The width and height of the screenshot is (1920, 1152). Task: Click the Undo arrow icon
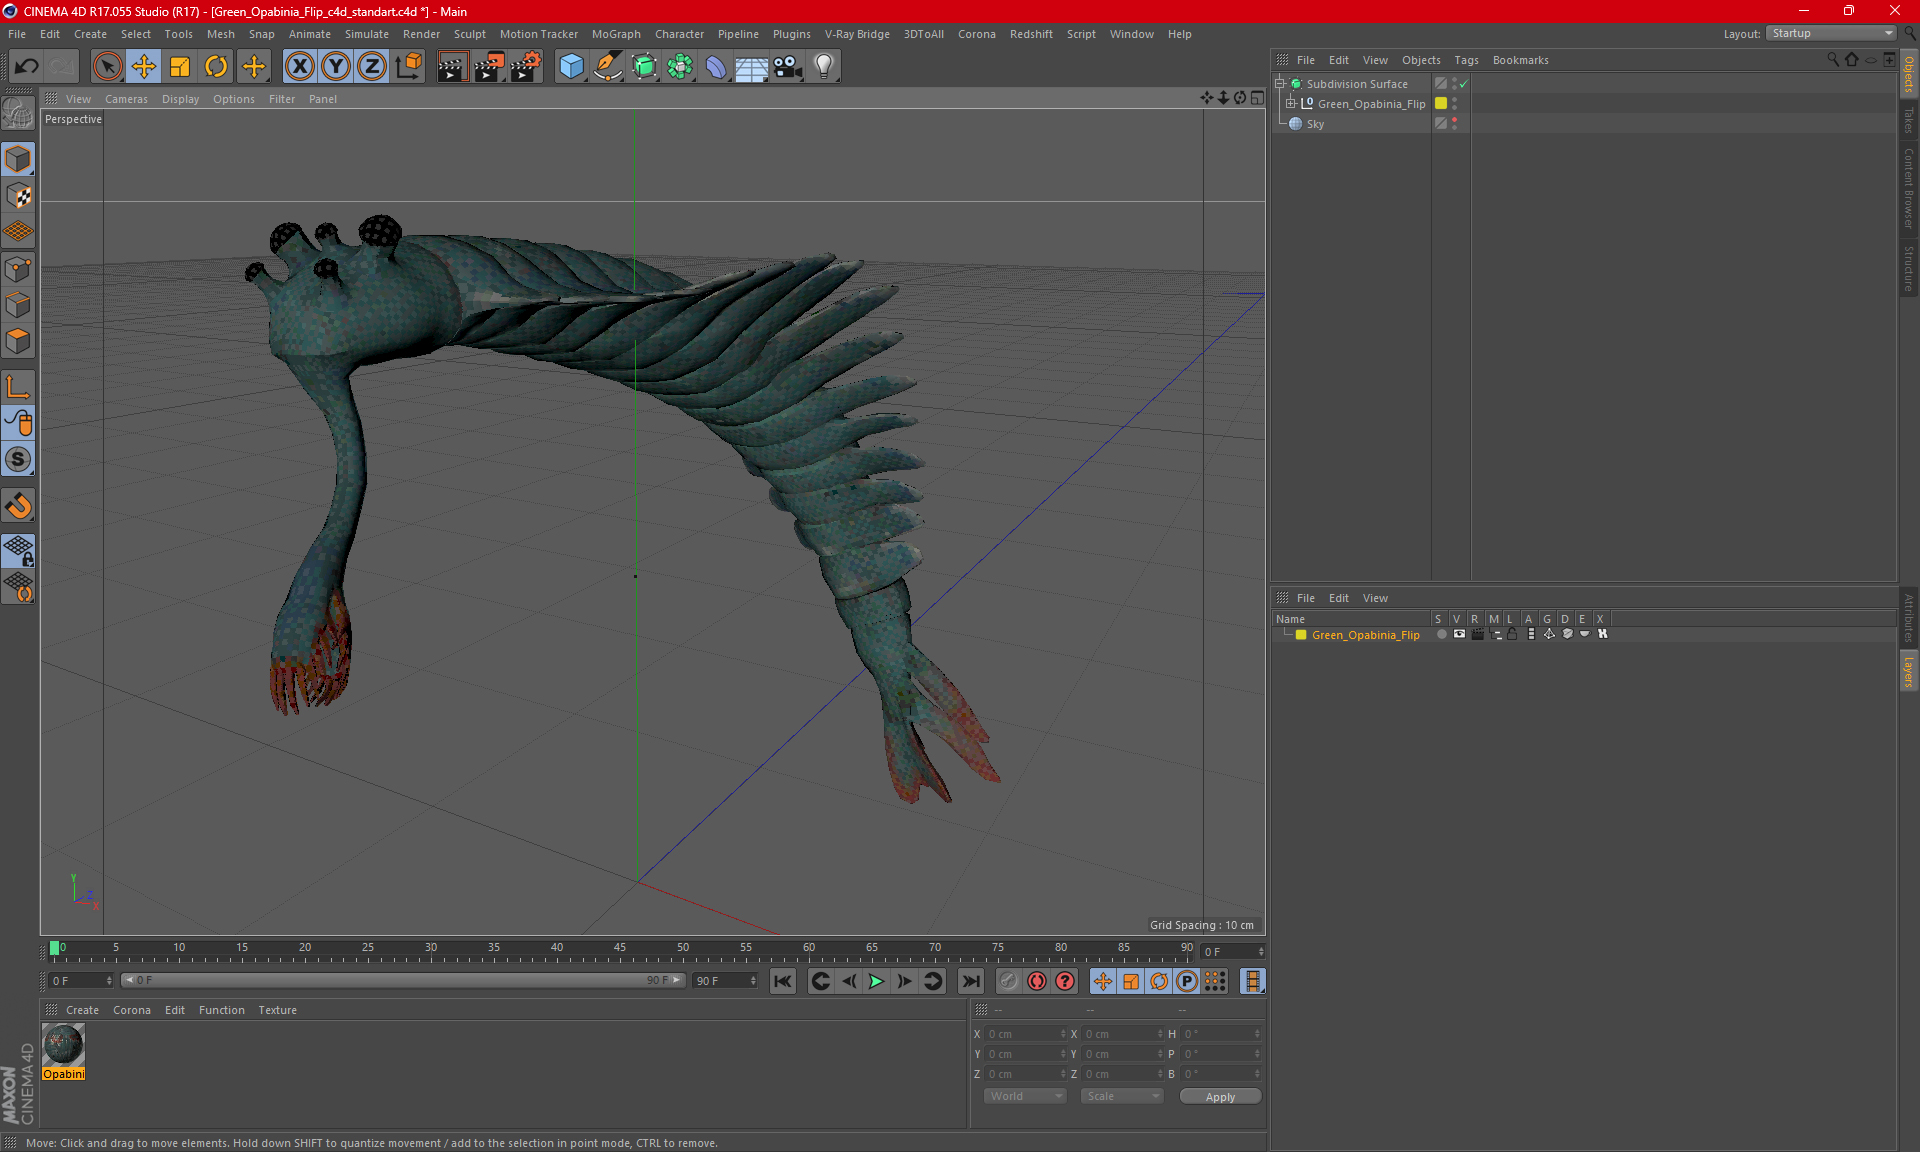(x=27, y=67)
